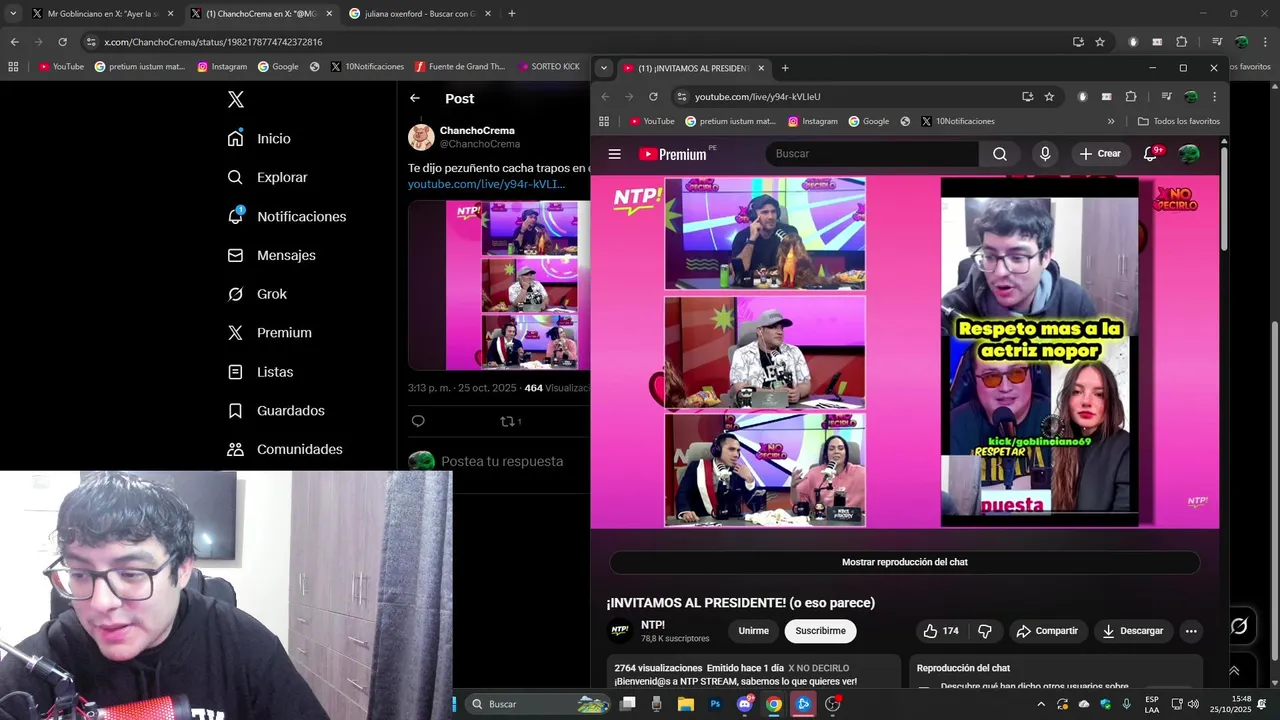Image resolution: width=1280 pixels, height=720 pixels.
Task: Click the X logo in sidebar
Action: (x=235, y=99)
